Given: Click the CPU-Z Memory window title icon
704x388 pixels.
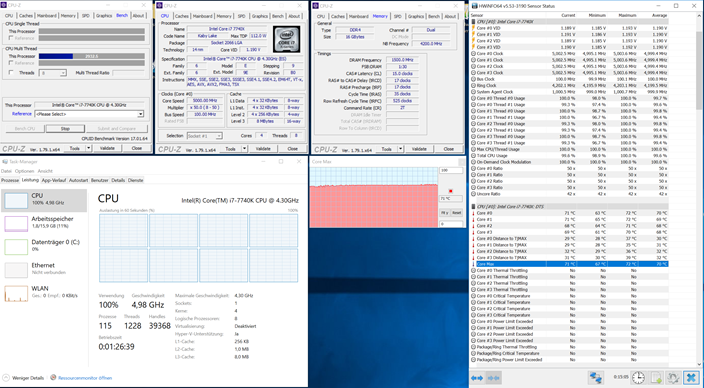Looking at the screenshot, I should (316, 6).
